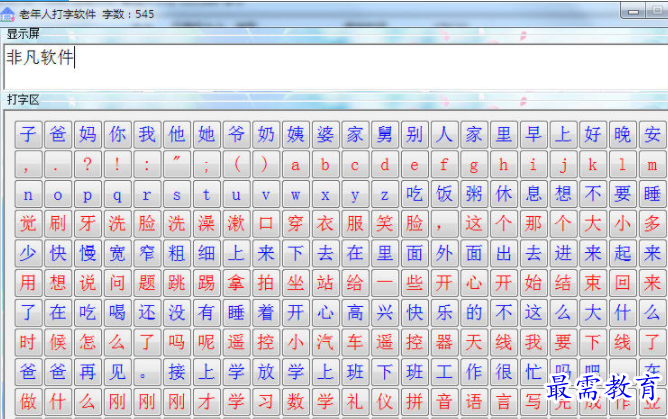Tap the 笑 character key

coord(385,224)
